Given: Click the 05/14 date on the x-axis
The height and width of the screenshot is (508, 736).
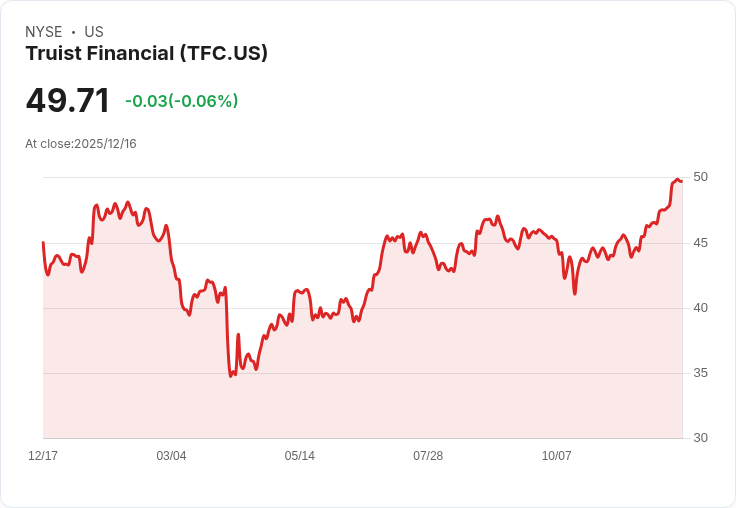Looking at the screenshot, I should coord(299,456).
